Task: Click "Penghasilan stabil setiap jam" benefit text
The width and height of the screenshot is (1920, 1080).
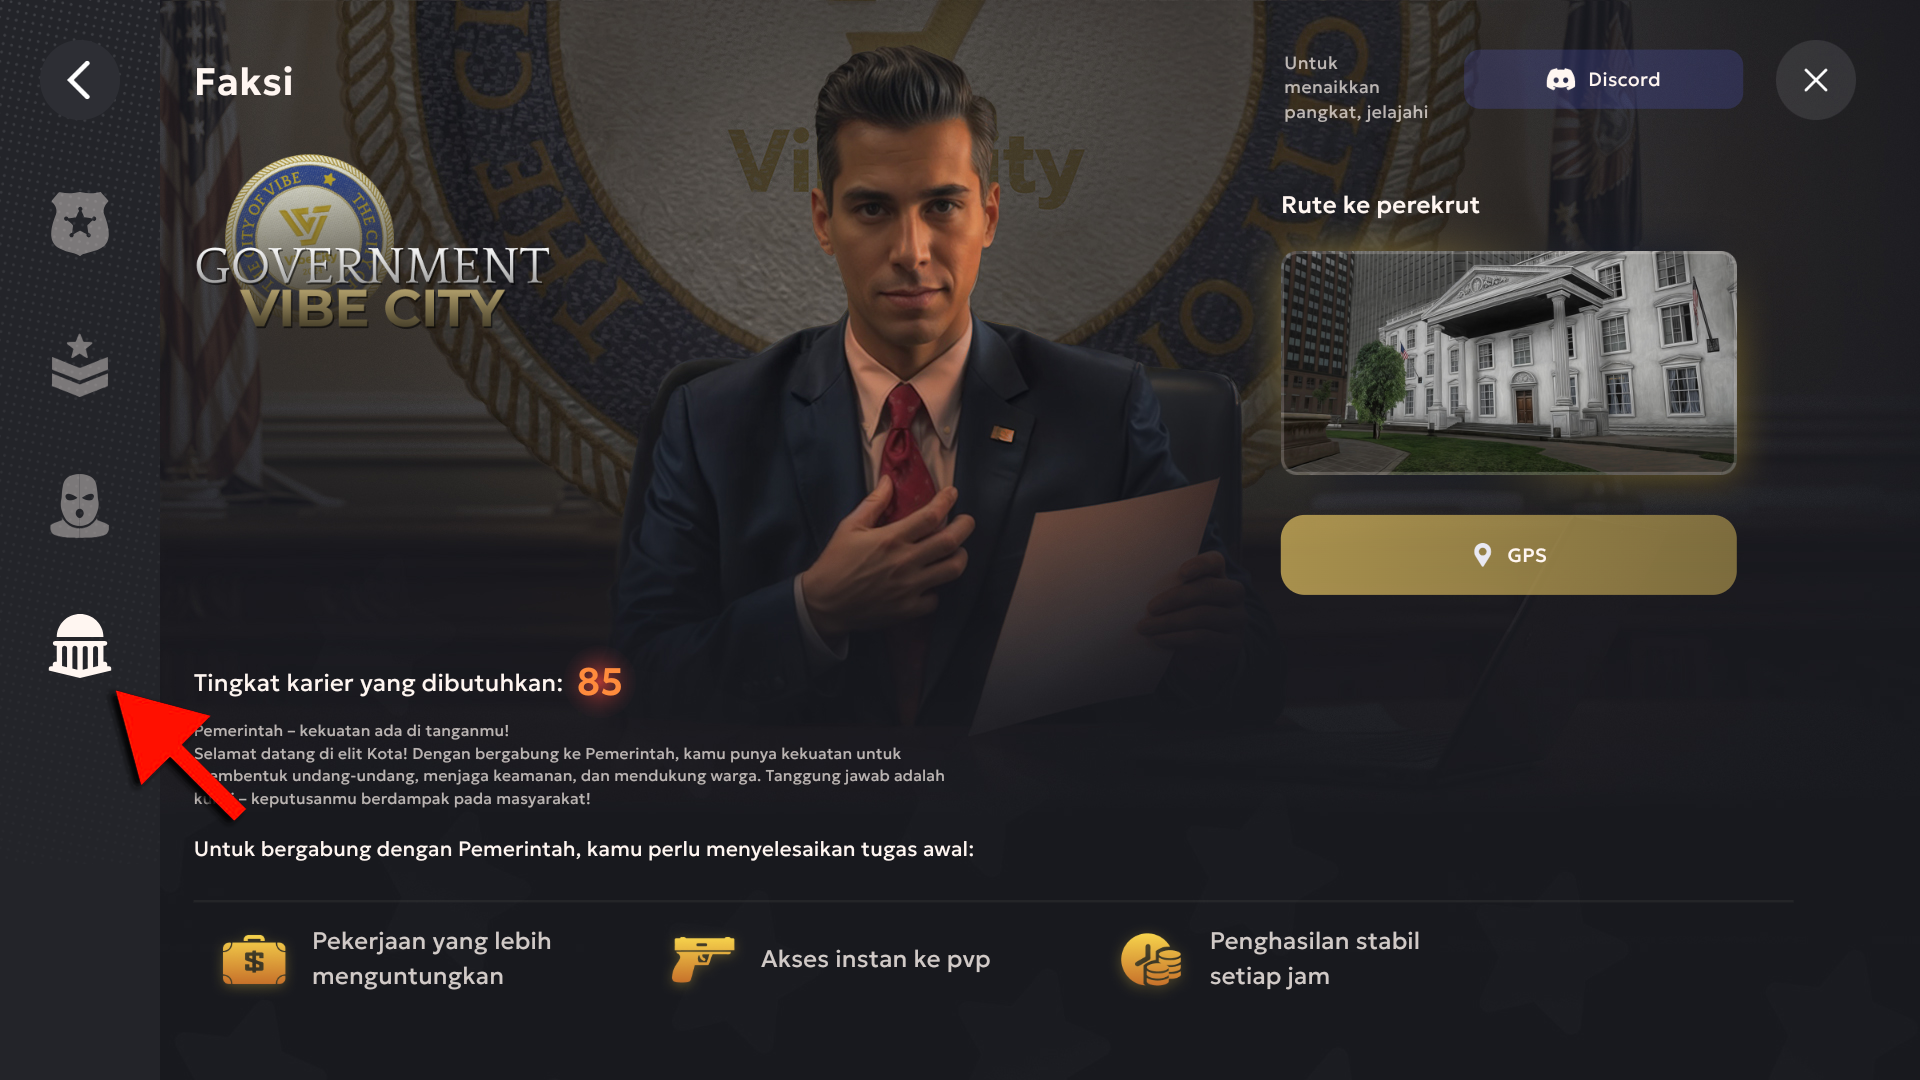Action: point(1314,958)
